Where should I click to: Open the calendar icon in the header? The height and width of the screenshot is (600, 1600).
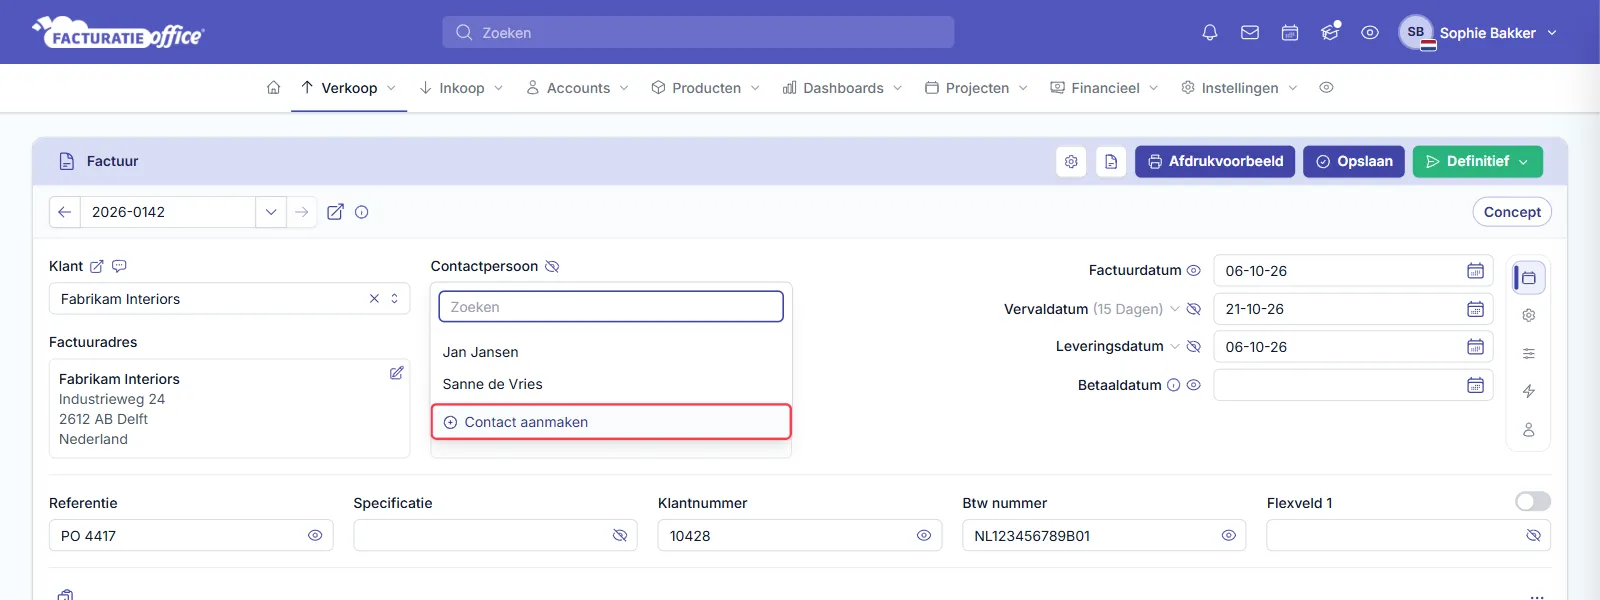point(1290,33)
